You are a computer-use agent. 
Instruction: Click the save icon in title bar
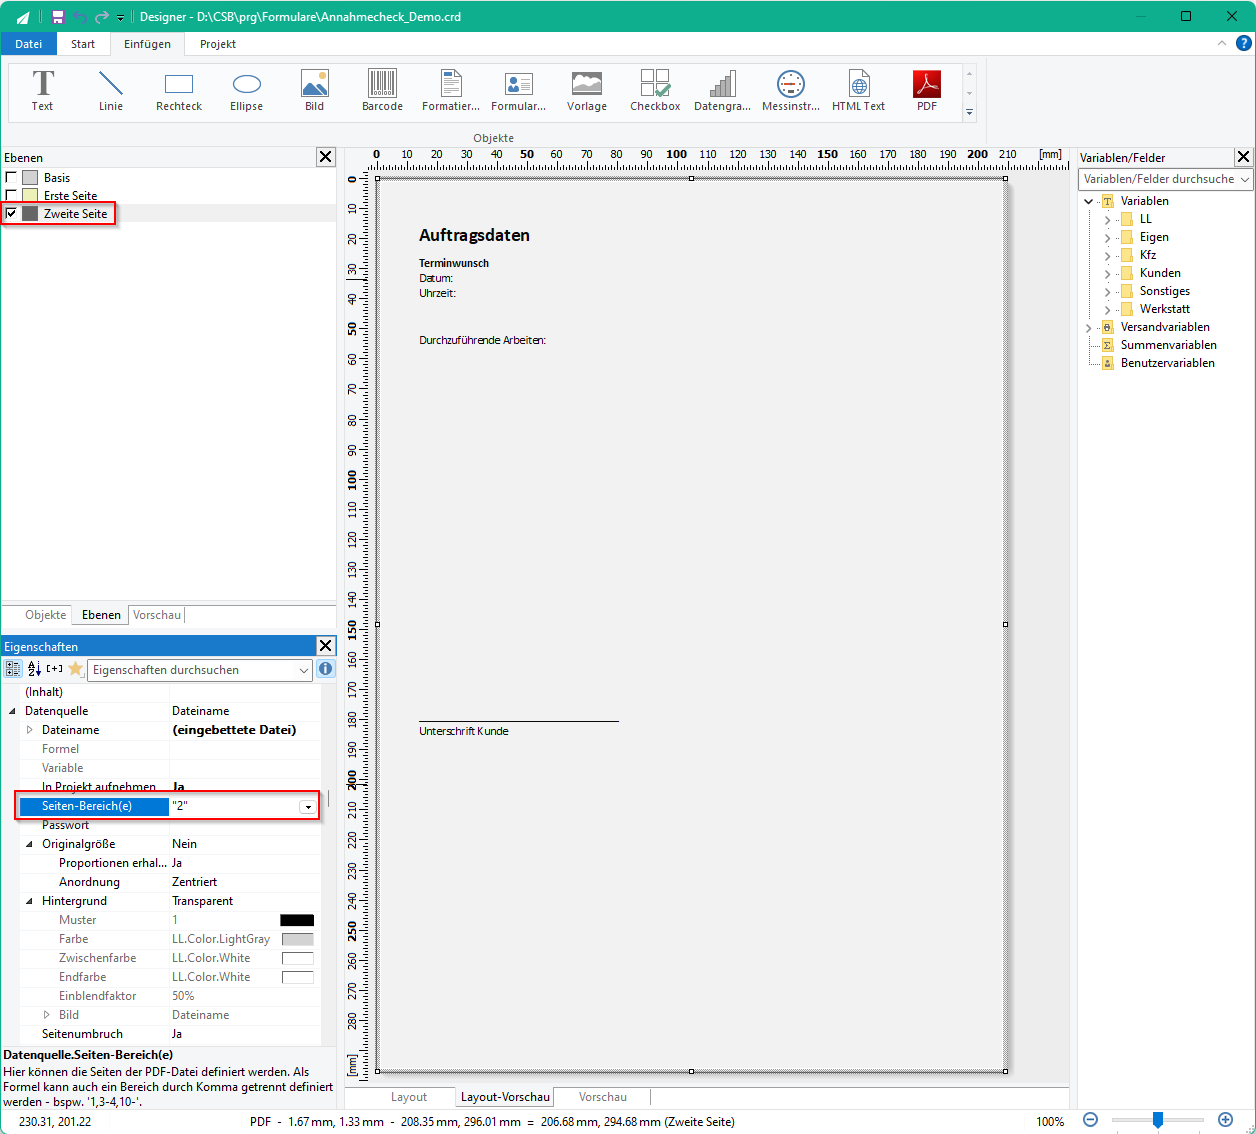58,17
